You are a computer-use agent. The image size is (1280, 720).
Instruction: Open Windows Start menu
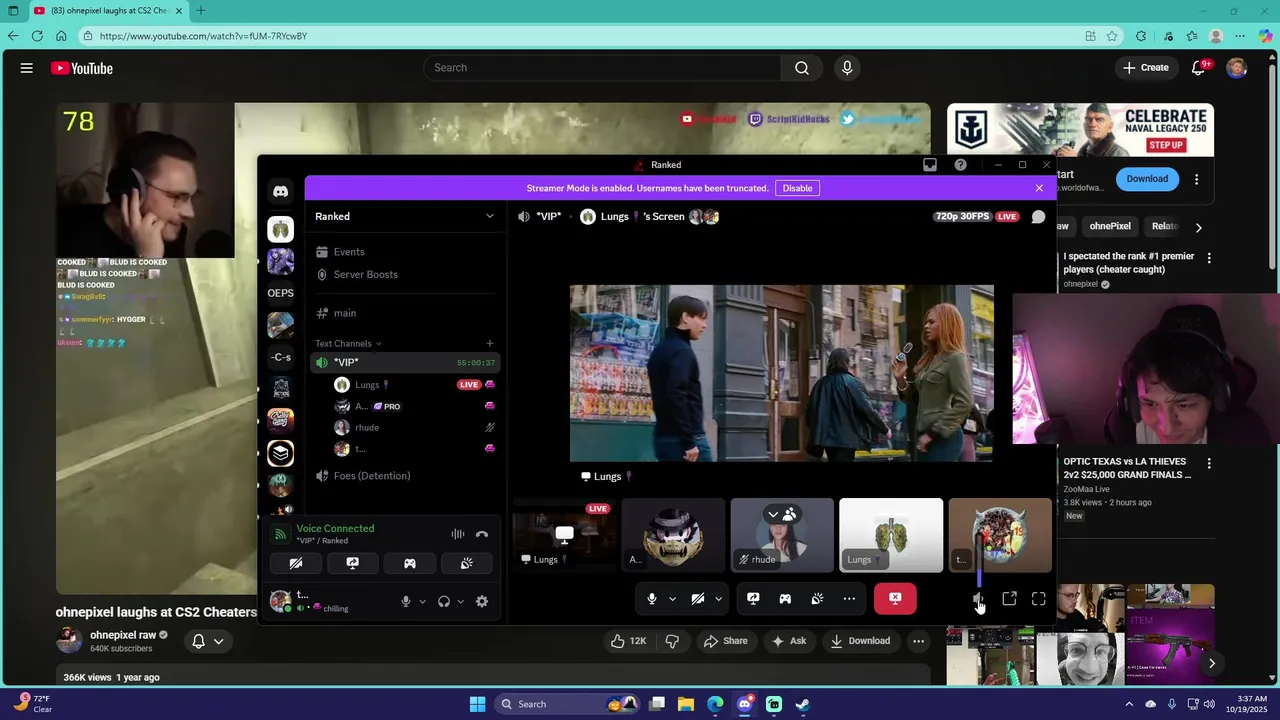(x=477, y=704)
